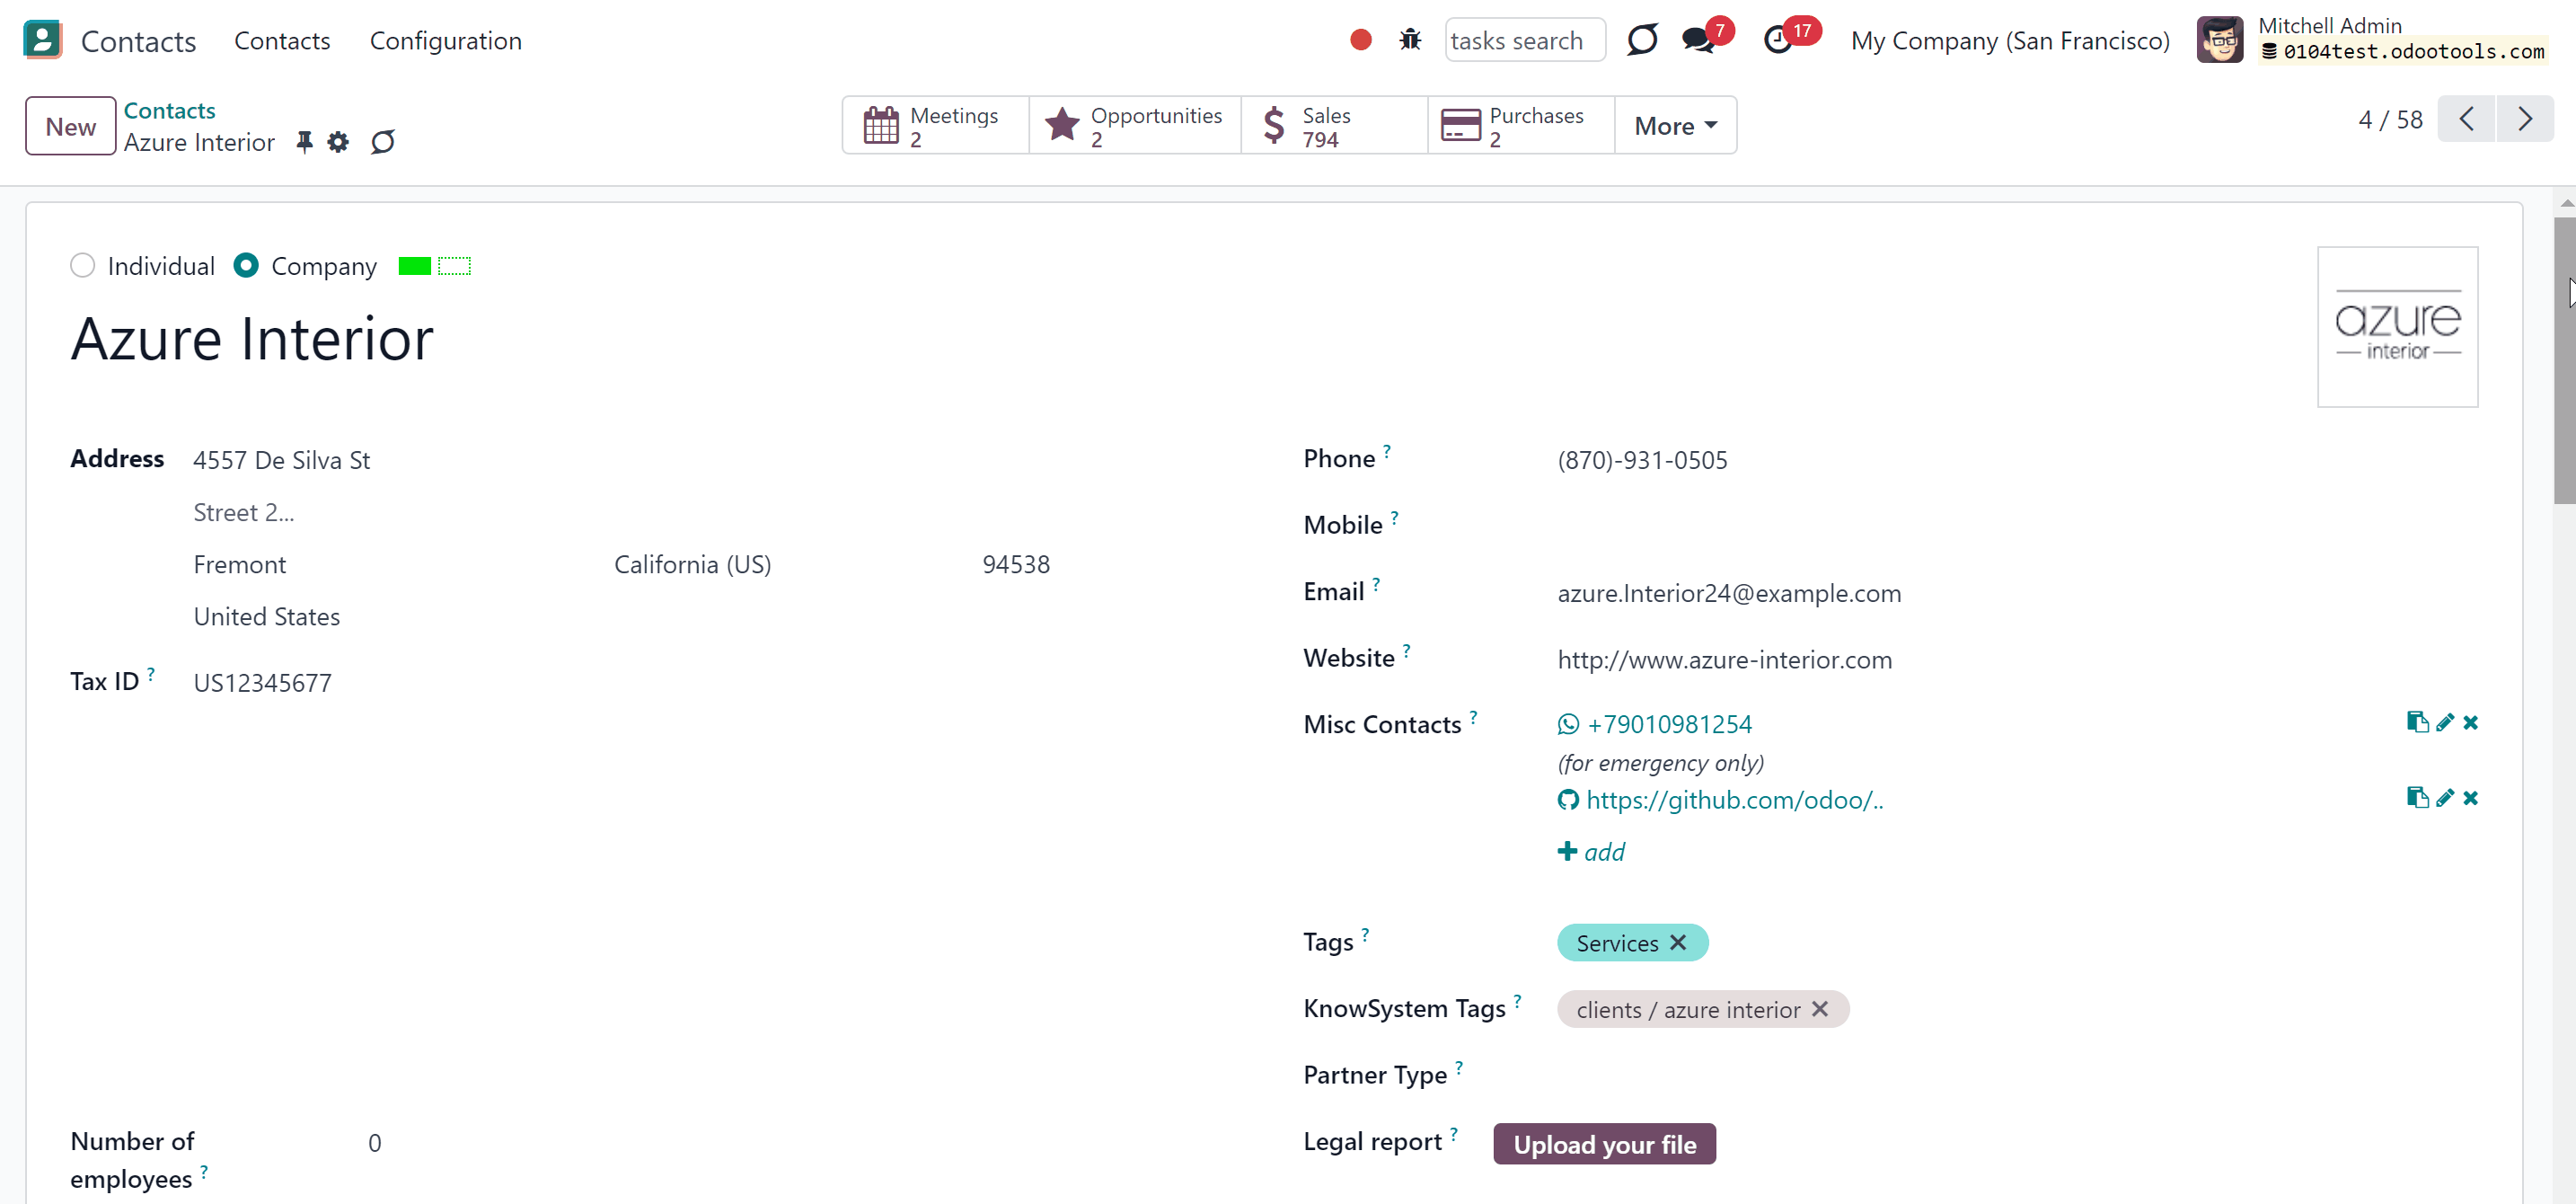This screenshot has height=1204, width=2576.
Task: Edit the GitHub link contact
Action: pos(2444,798)
